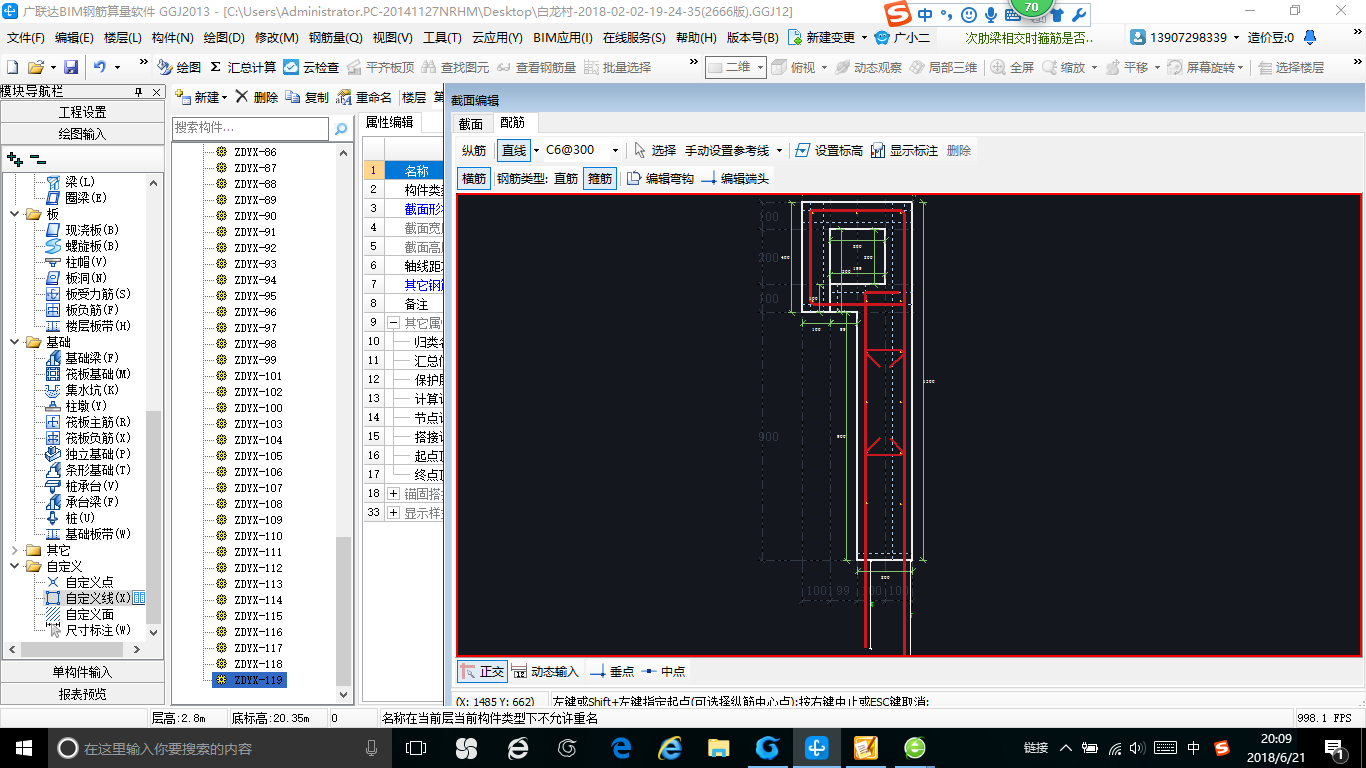1366x768 pixels.
Task: Run 汇总计算 summary calculation
Action: (x=242, y=67)
